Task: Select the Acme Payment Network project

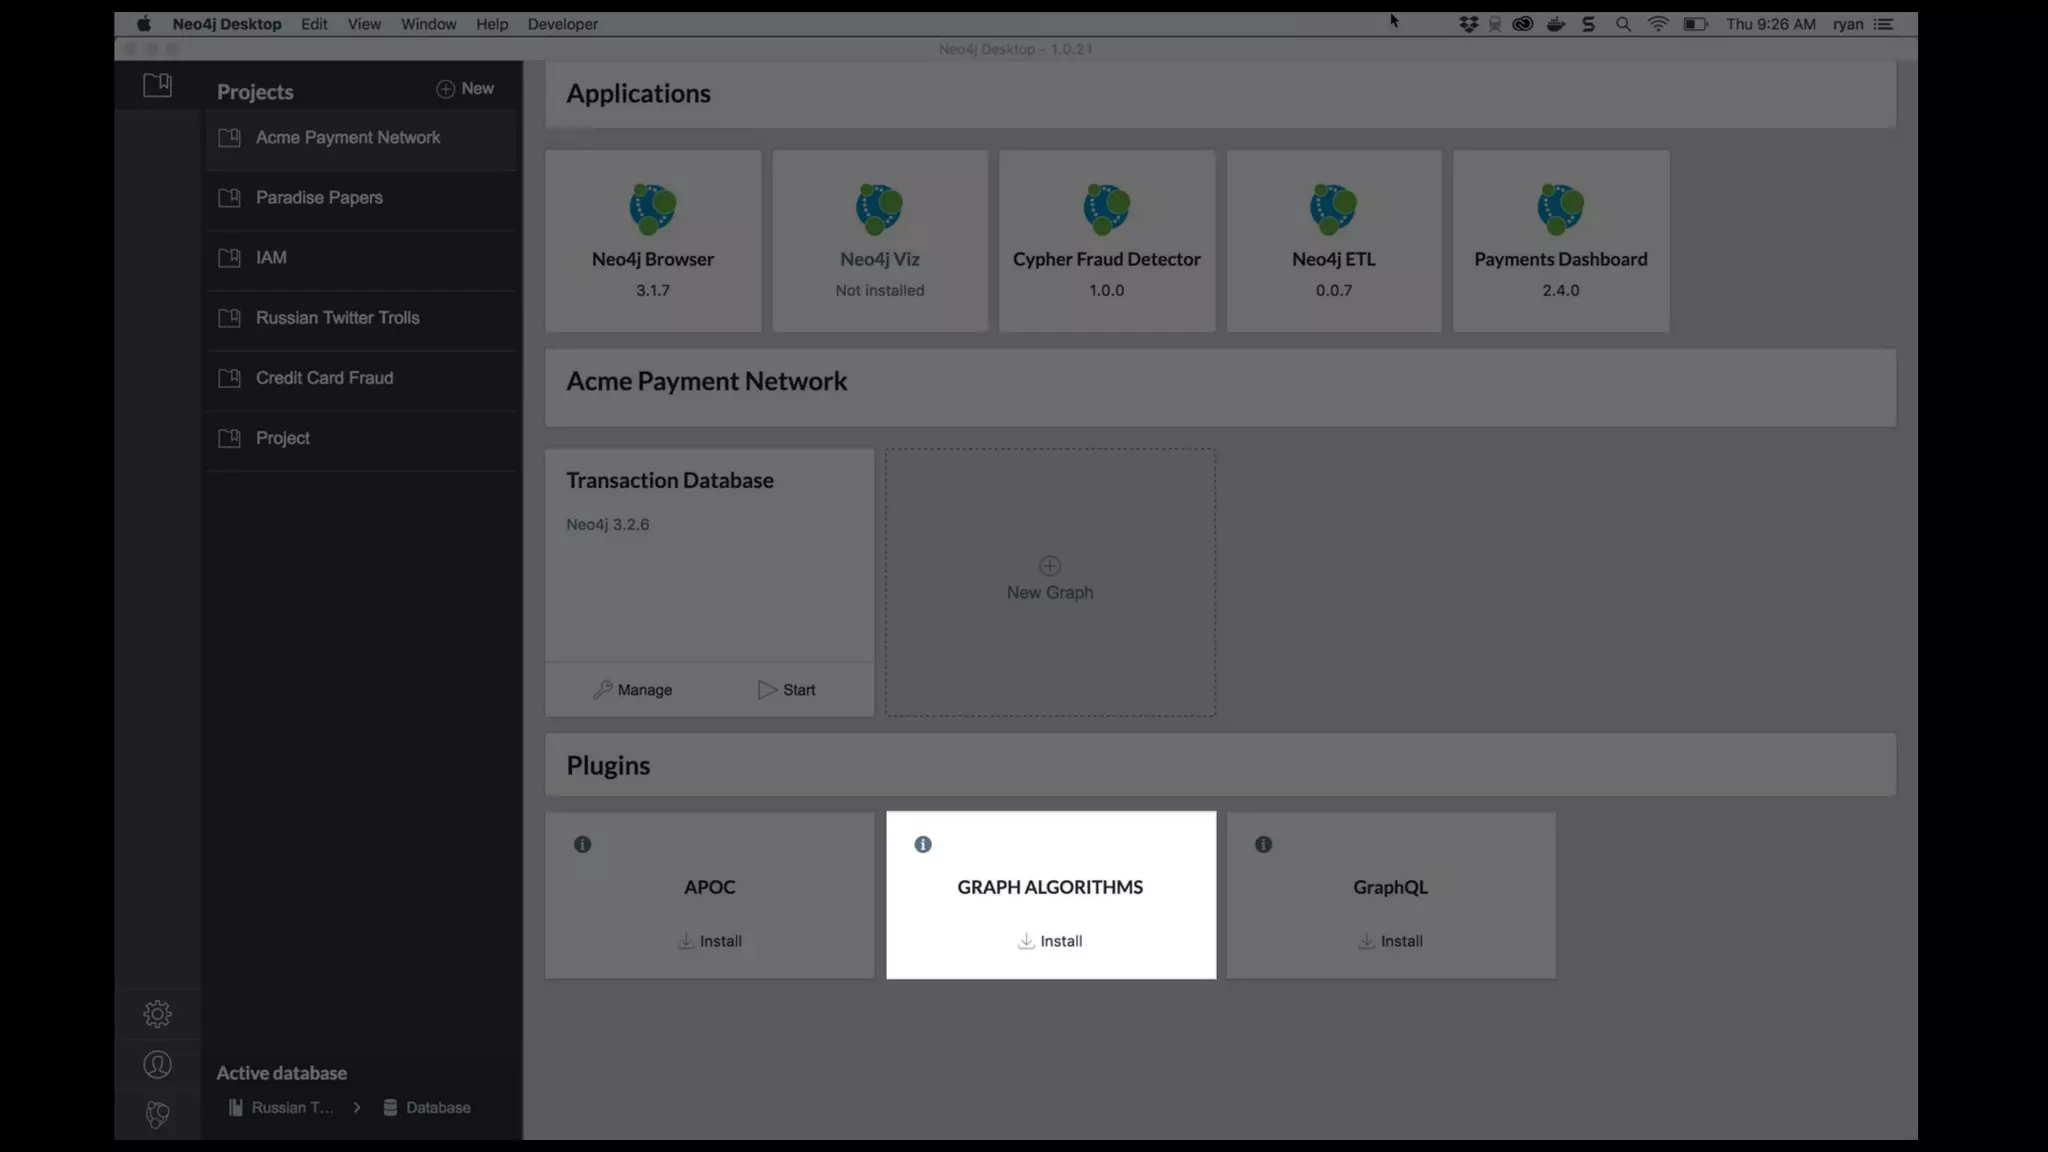Action: pyautogui.click(x=361, y=138)
